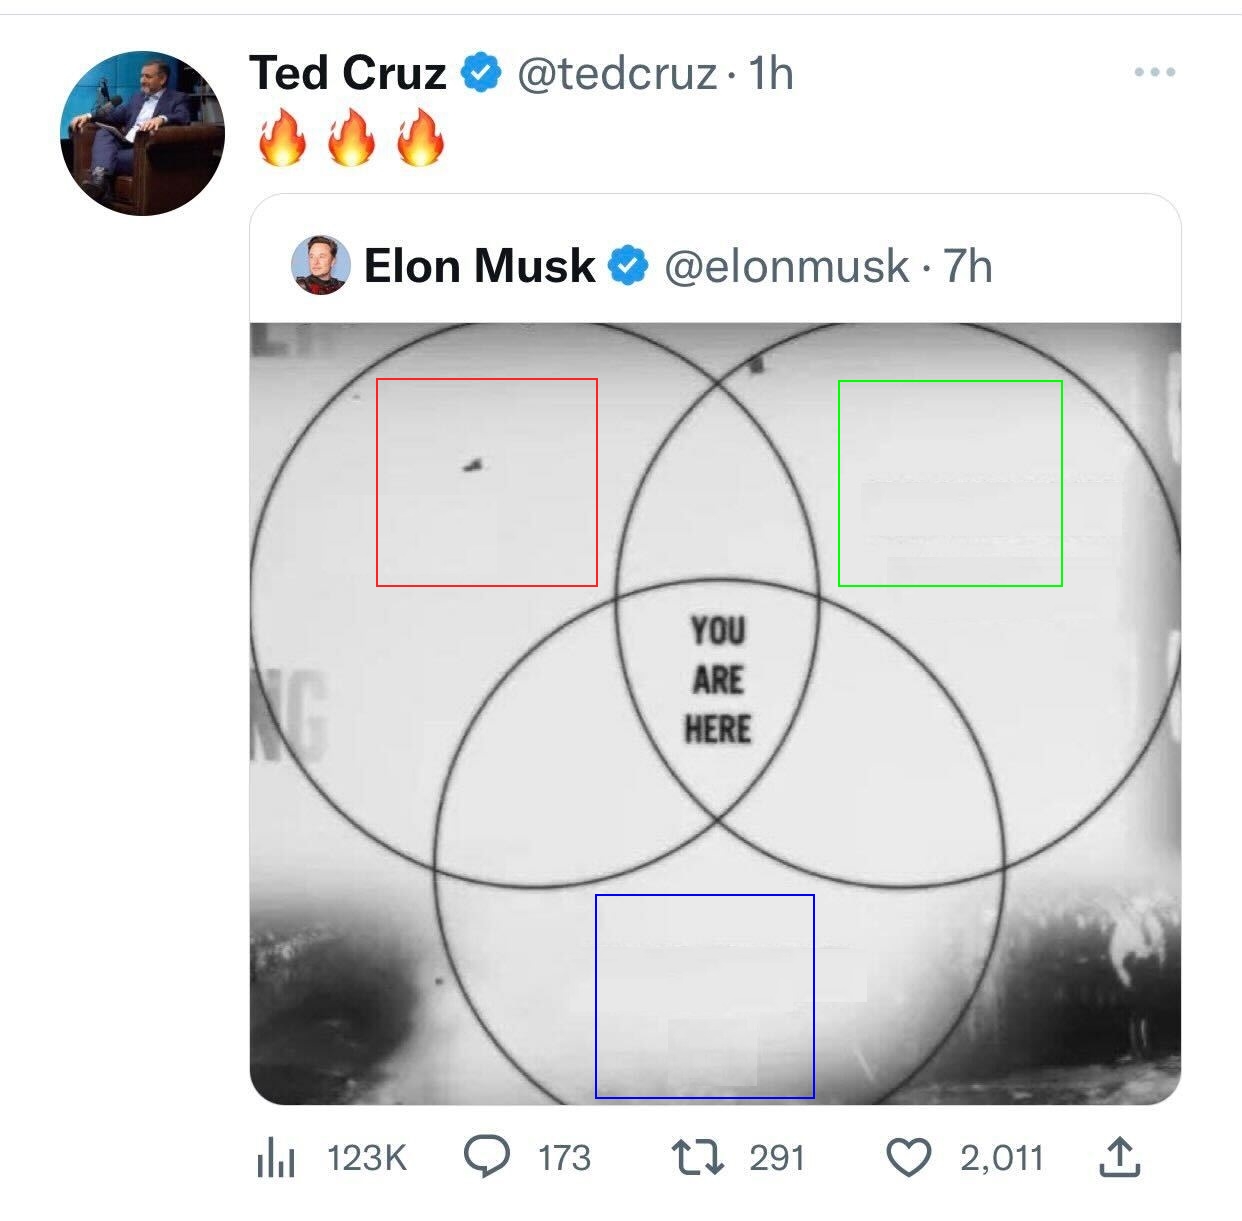The image size is (1242, 1221).
Task: Open the @tedcruz handle link
Action: pos(616,73)
